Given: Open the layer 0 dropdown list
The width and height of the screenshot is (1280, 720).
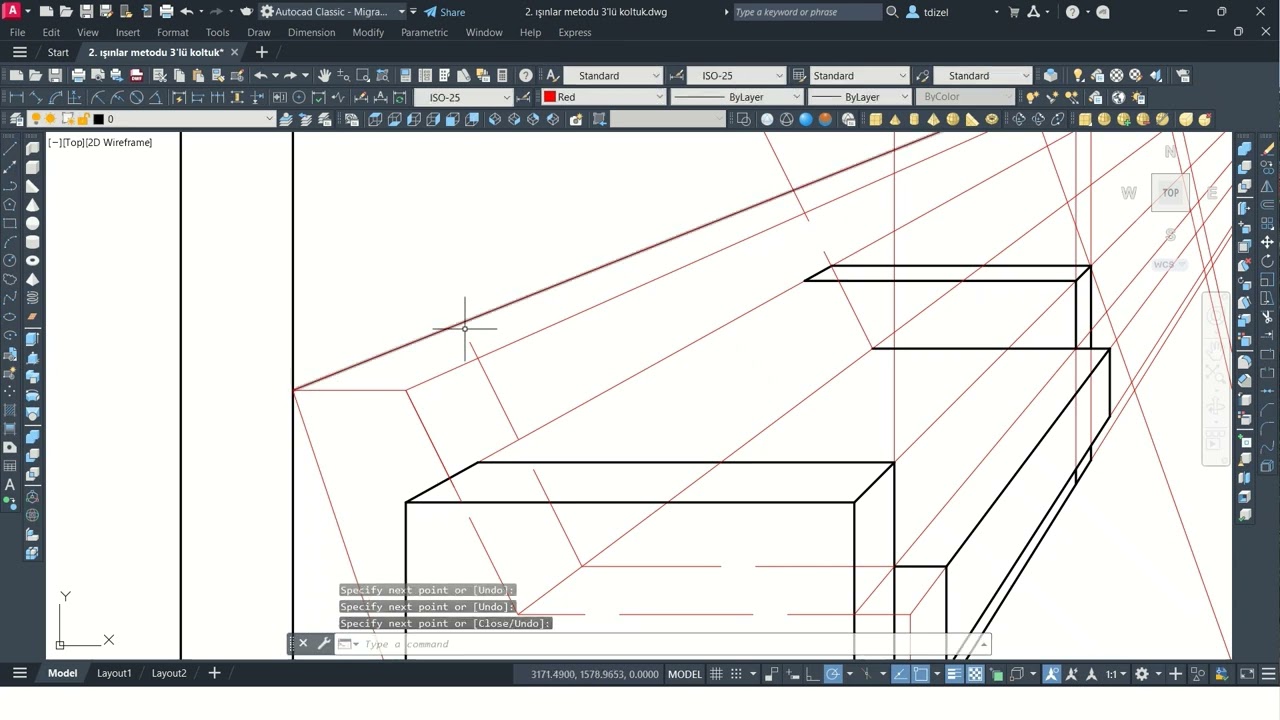Looking at the screenshot, I should tap(186, 119).
